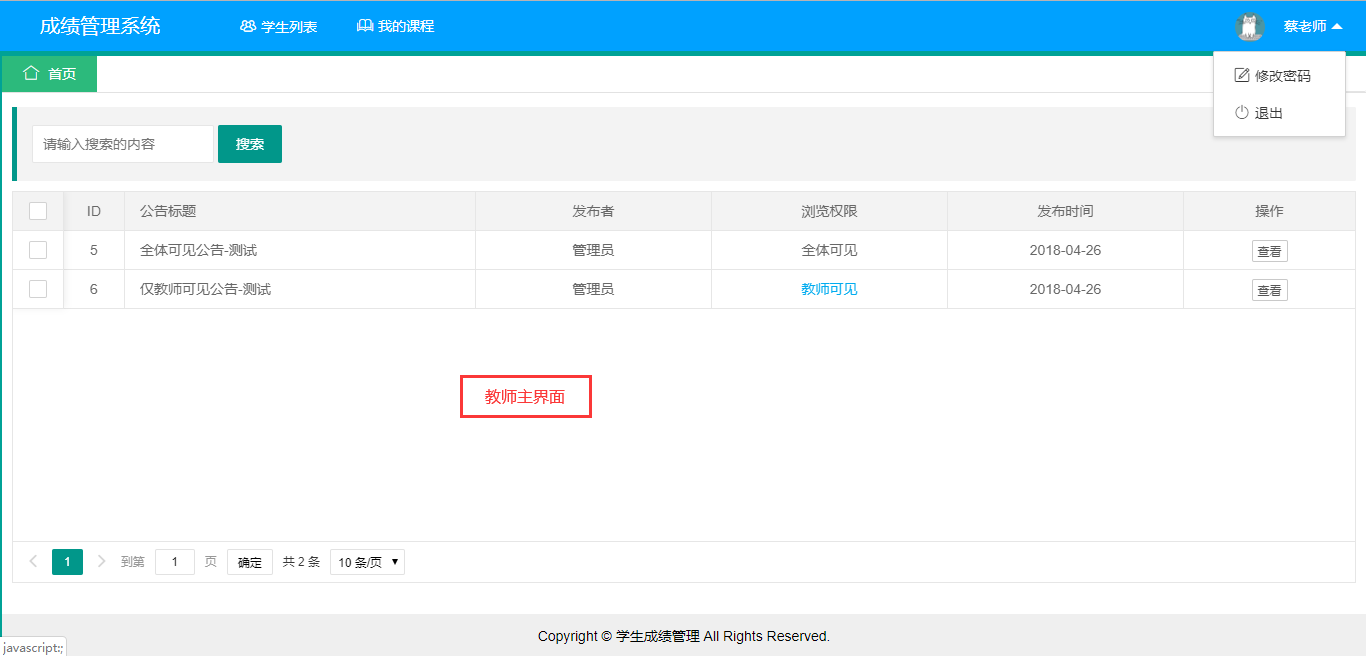This screenshot has width=1366, height=656.
Task: Click the green 搜索 button
Action: 250,144
